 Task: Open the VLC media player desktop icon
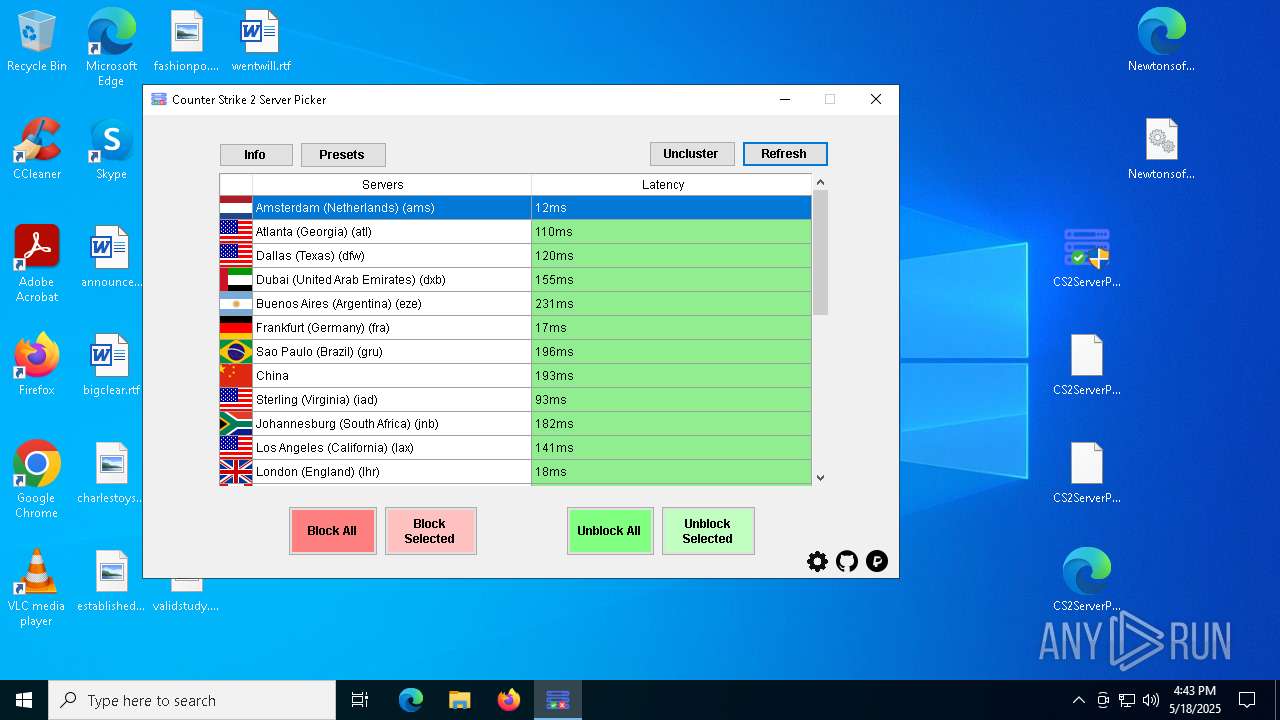(x=37, y=588)
